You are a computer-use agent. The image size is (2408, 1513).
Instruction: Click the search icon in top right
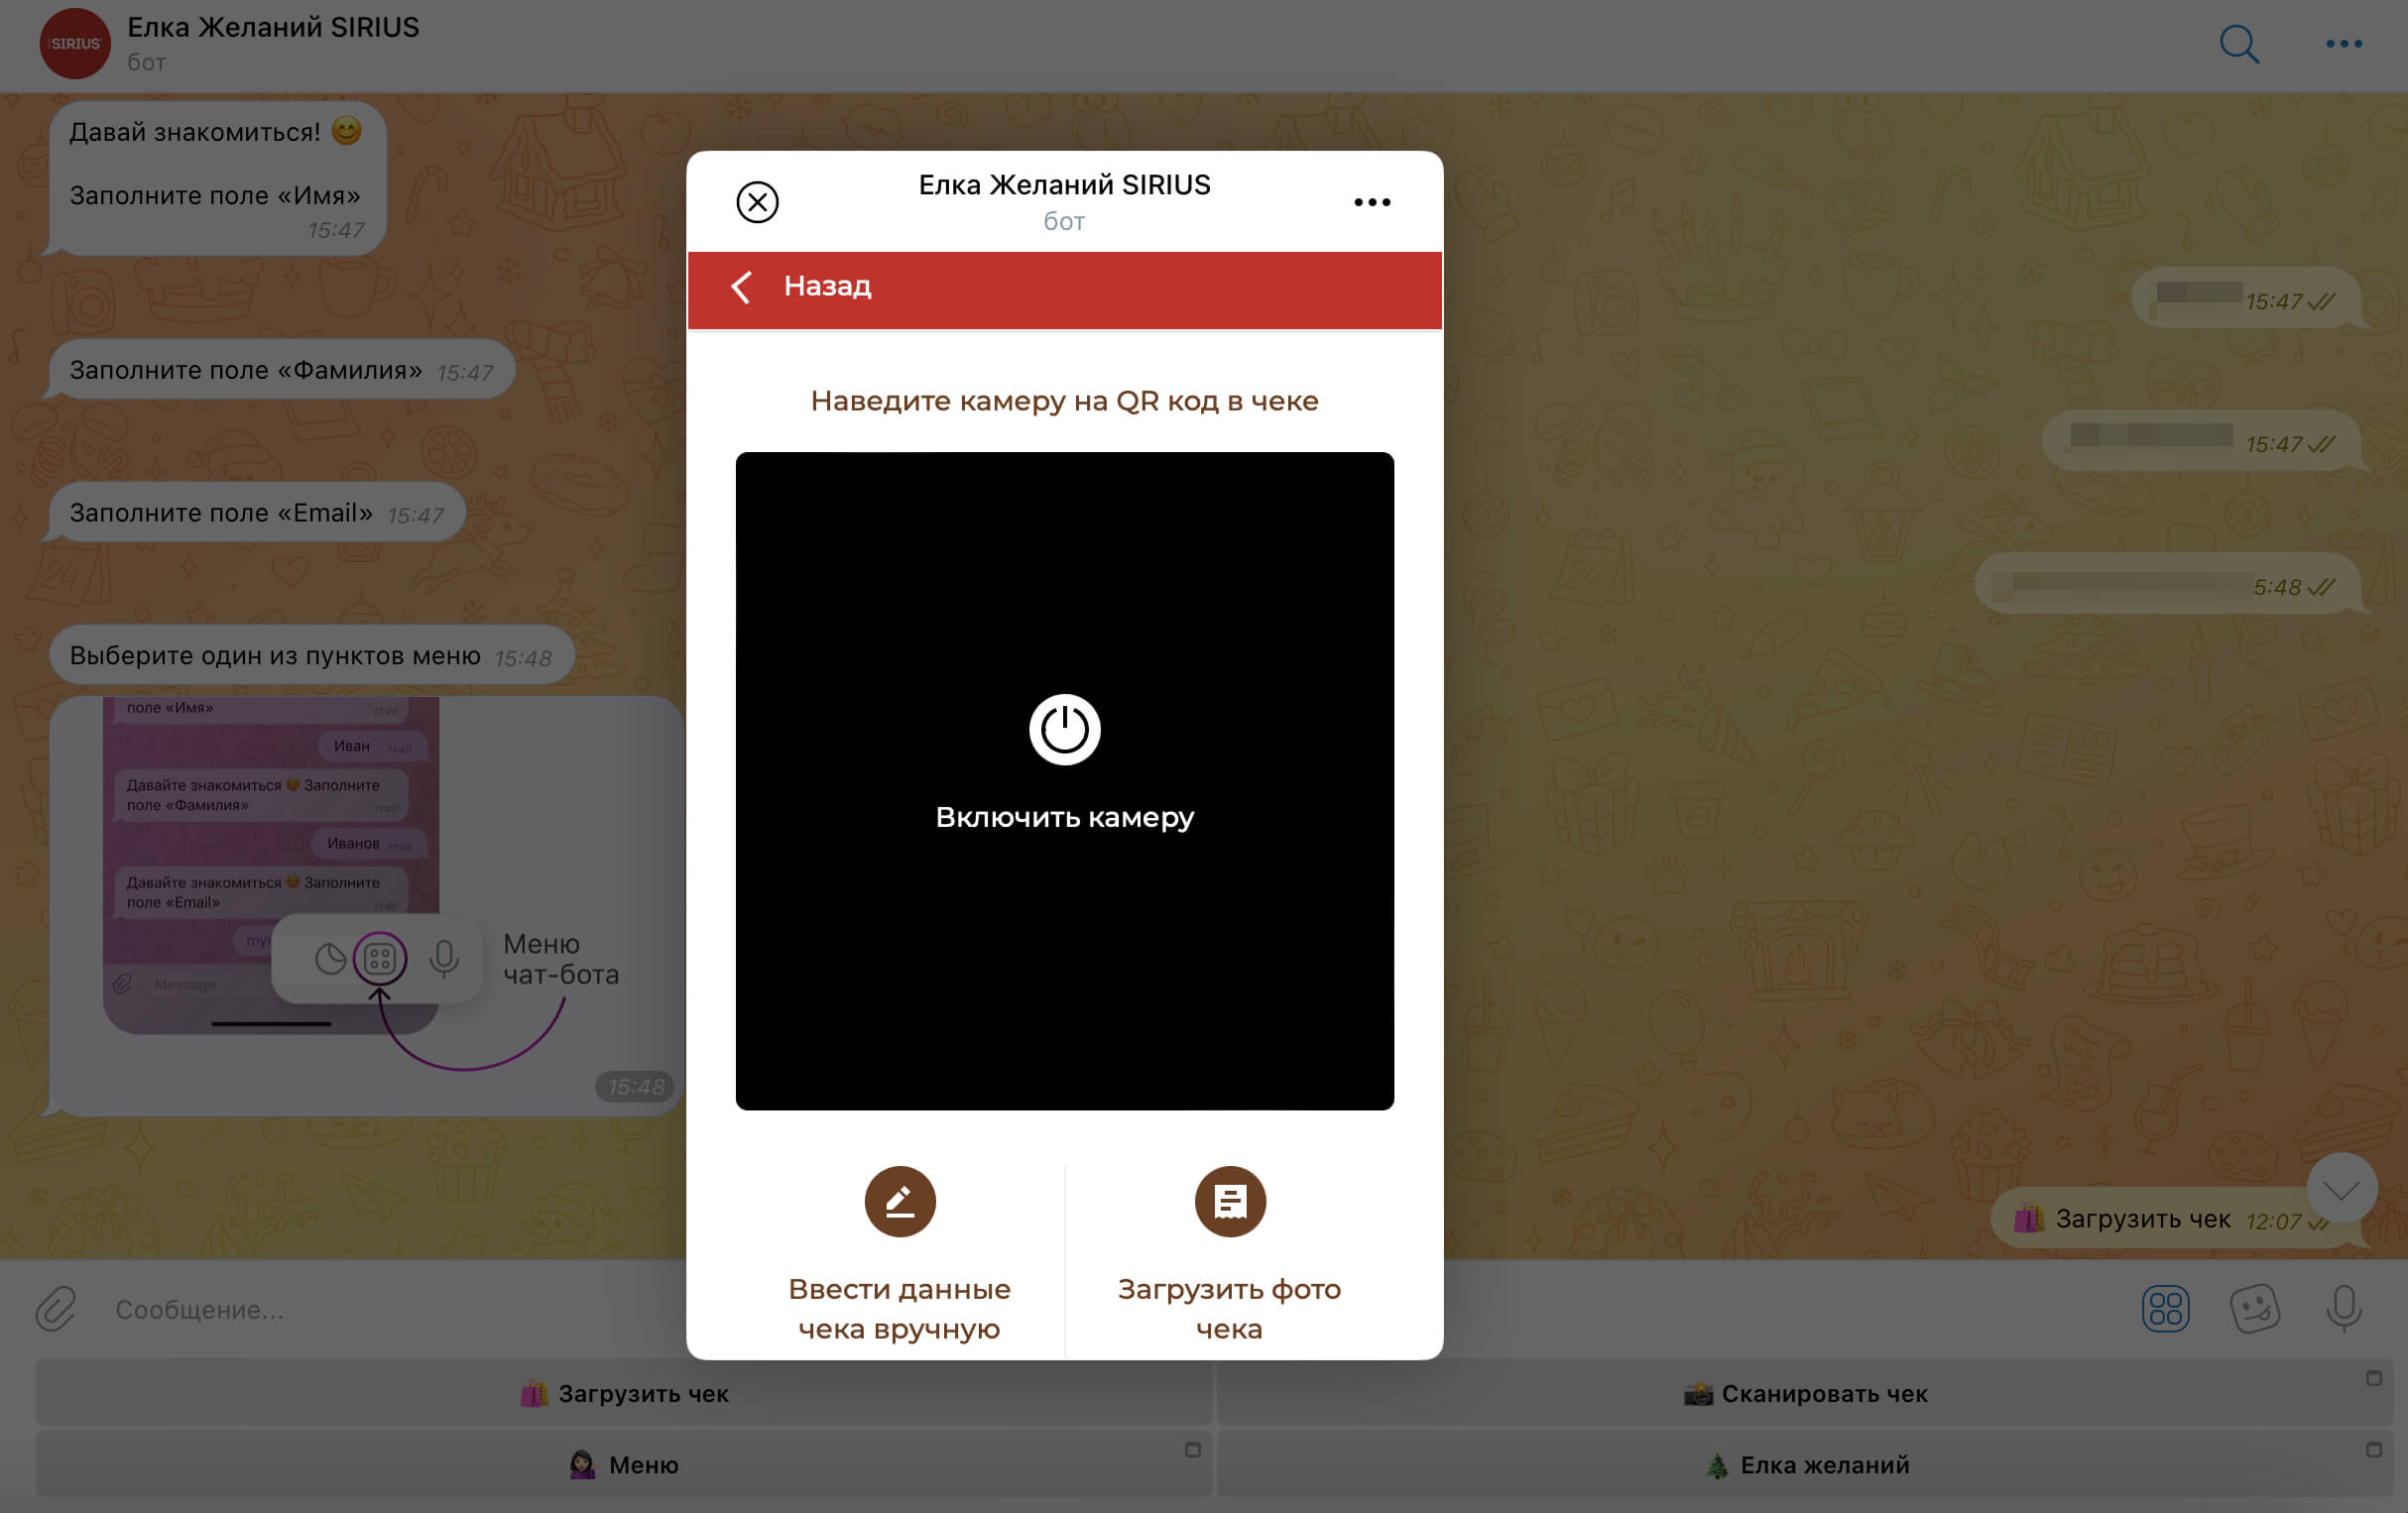tap(2237, 44)
